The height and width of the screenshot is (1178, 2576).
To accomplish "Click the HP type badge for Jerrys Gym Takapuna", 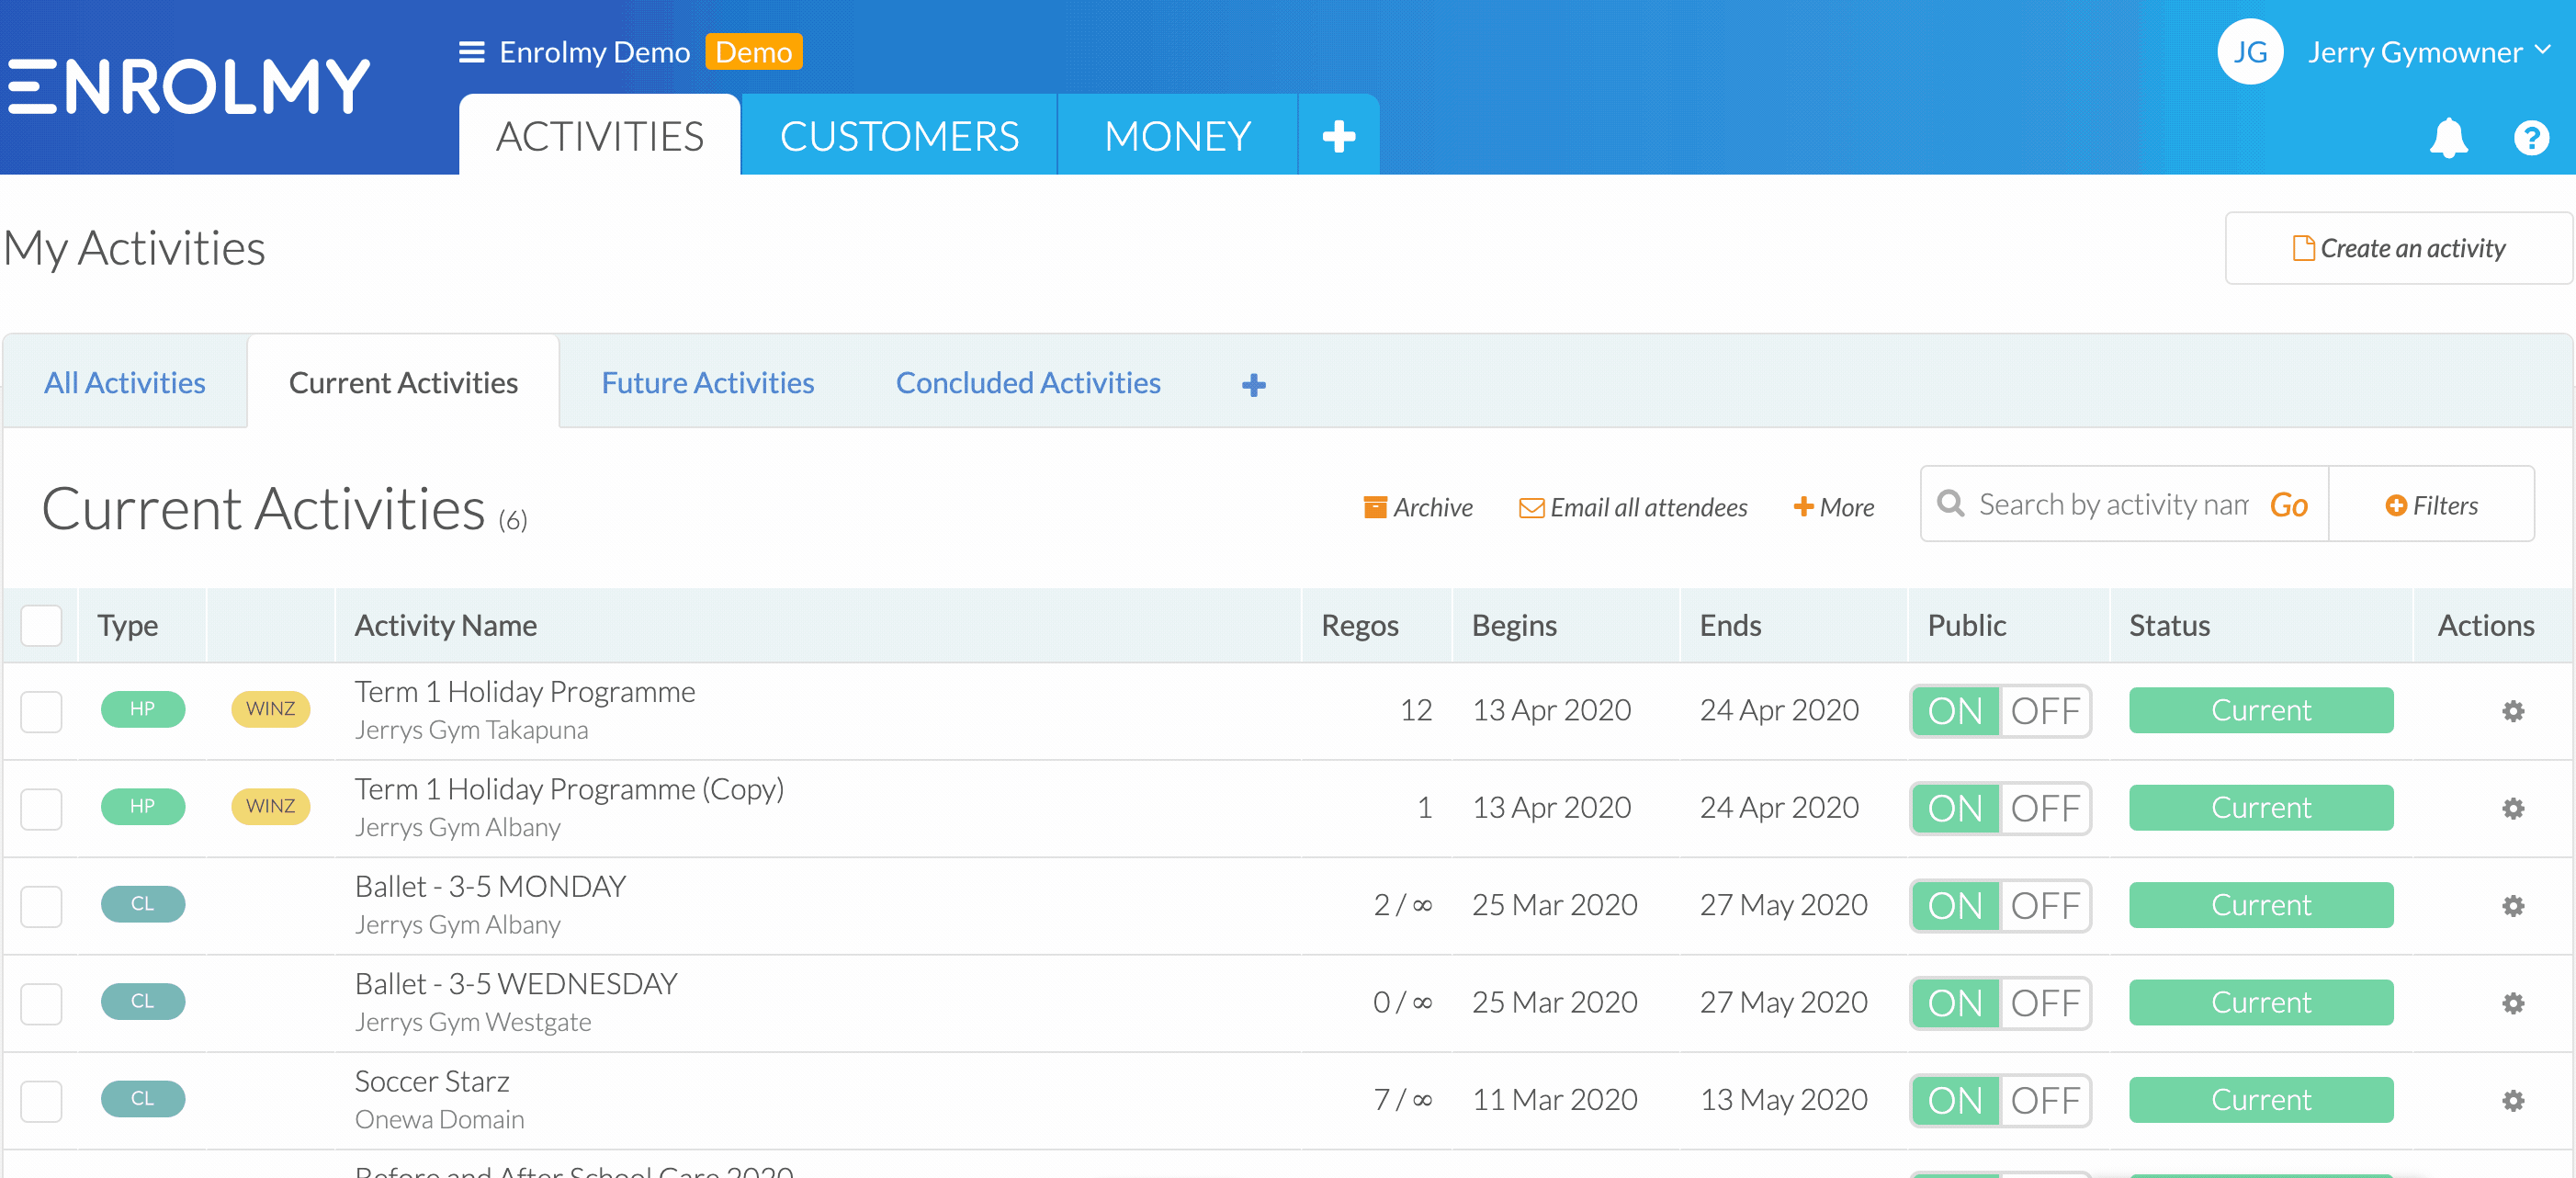I will click(x=143, y=709).
